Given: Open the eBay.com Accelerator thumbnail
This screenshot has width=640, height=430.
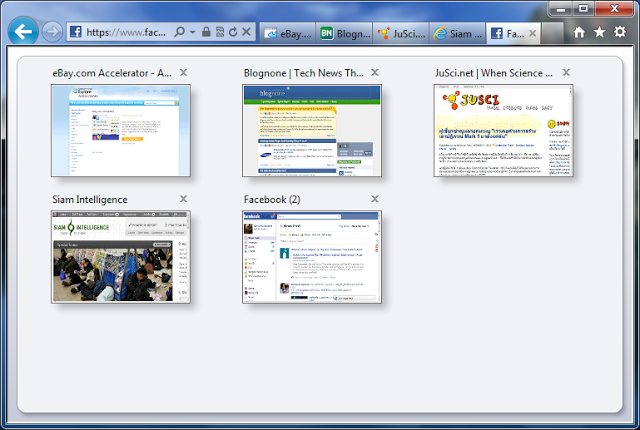Looking at the screenshot, I should click(121, 131).
